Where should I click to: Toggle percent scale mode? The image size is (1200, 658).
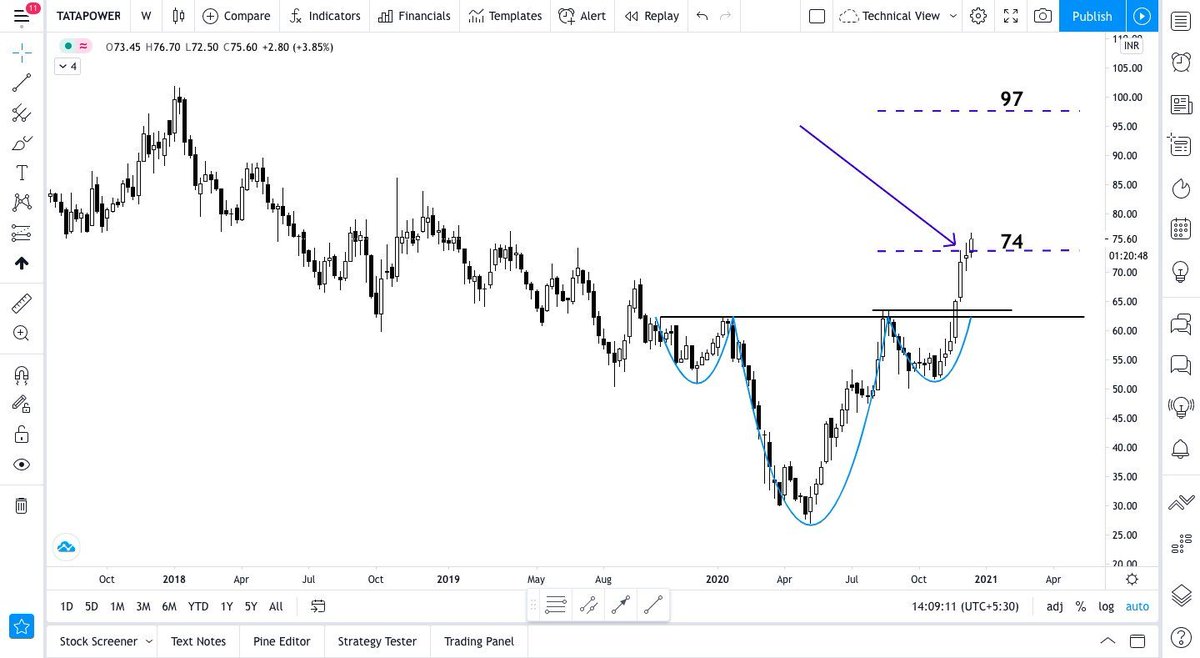click(1081, 606)
